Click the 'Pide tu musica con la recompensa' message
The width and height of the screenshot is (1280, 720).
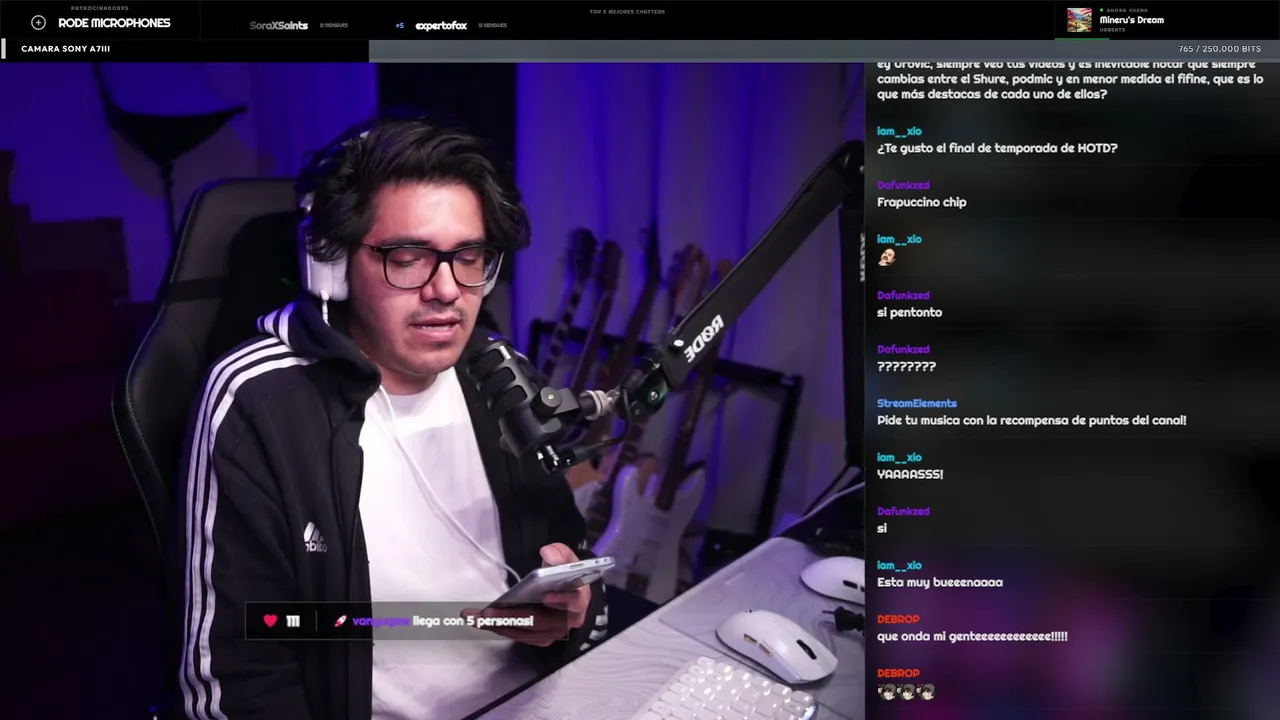[x=1032, y=420]
